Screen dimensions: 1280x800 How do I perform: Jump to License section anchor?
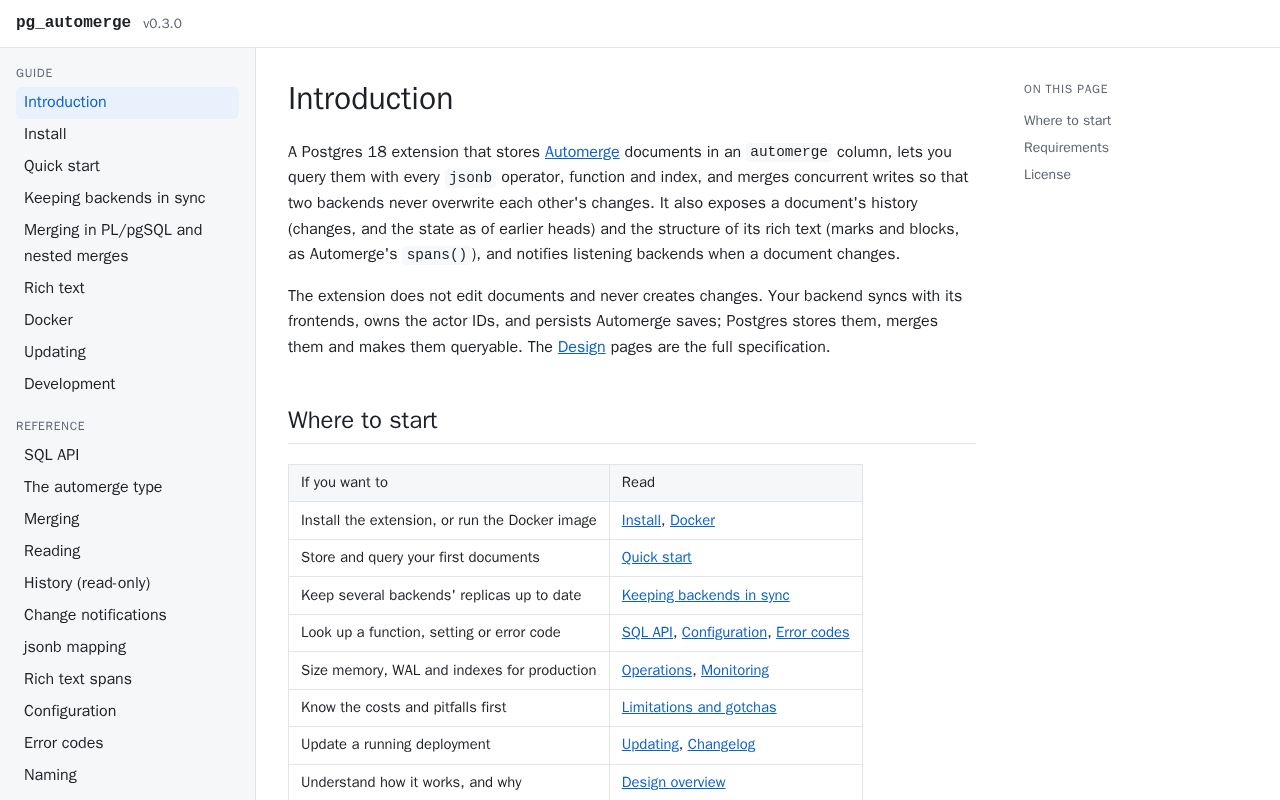point(1047,174)
